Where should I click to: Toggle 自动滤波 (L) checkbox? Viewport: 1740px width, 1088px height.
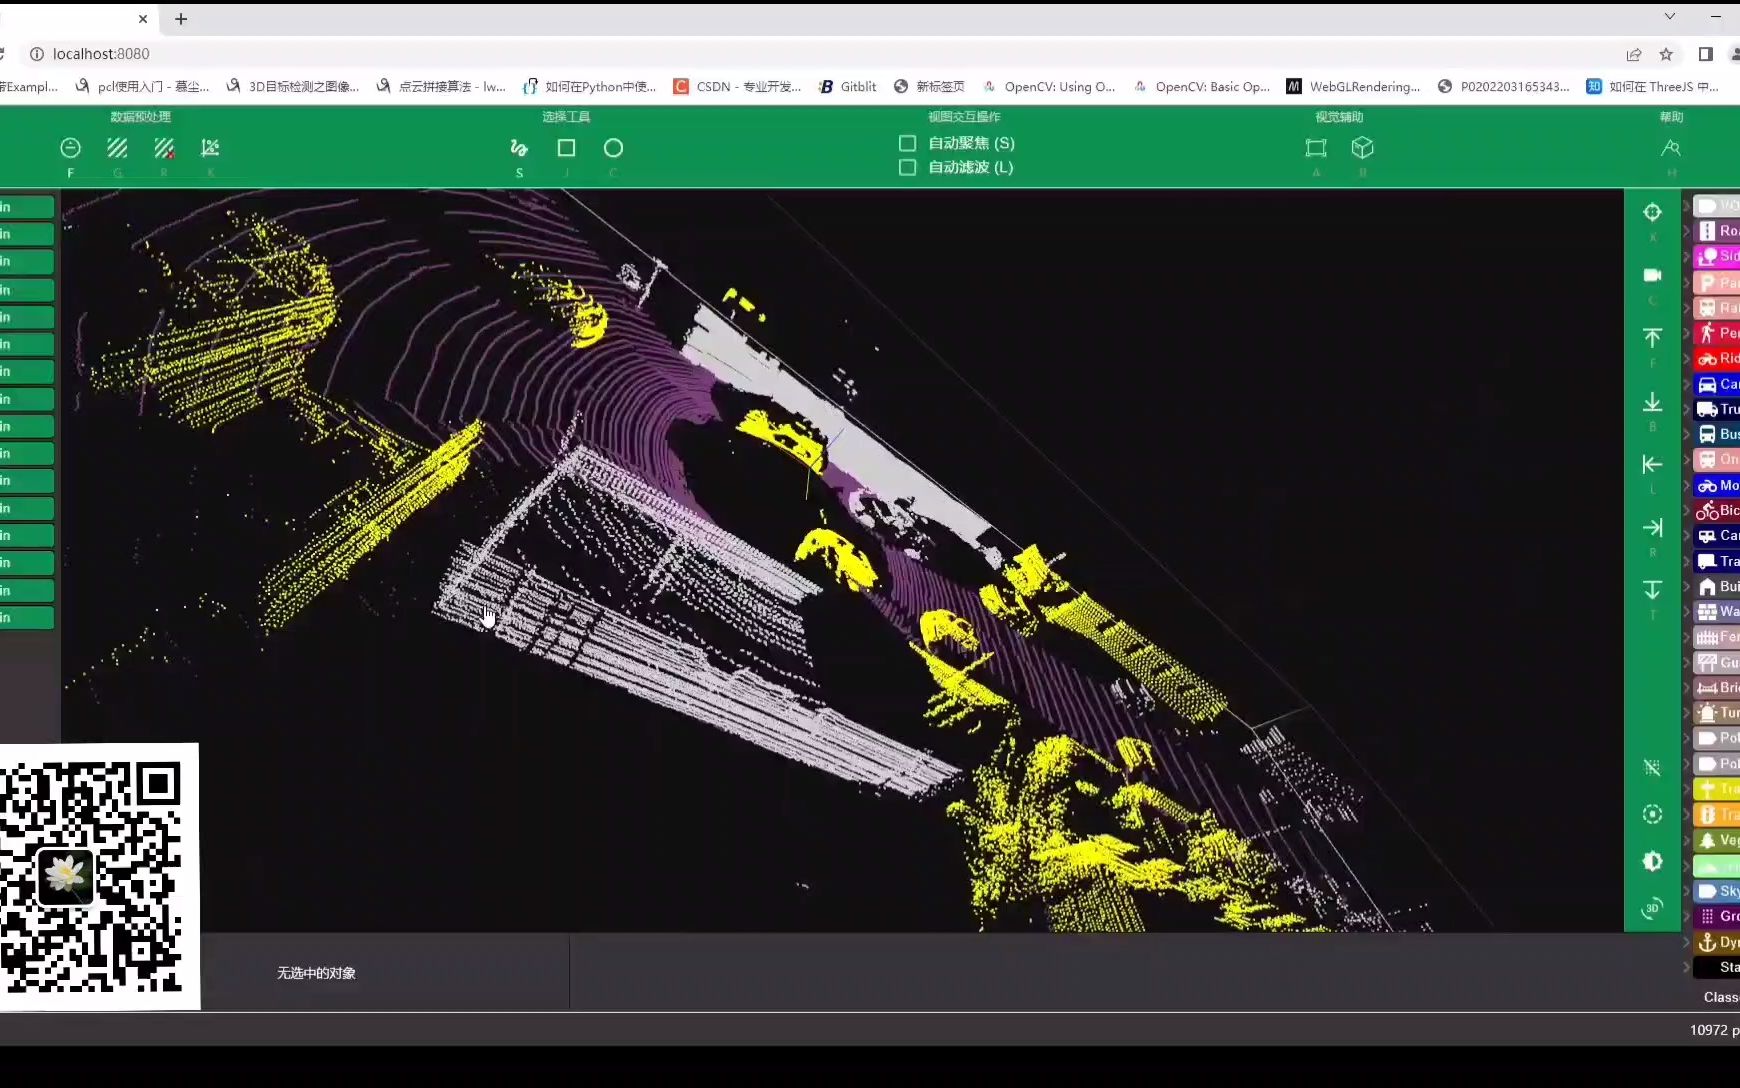907,167
